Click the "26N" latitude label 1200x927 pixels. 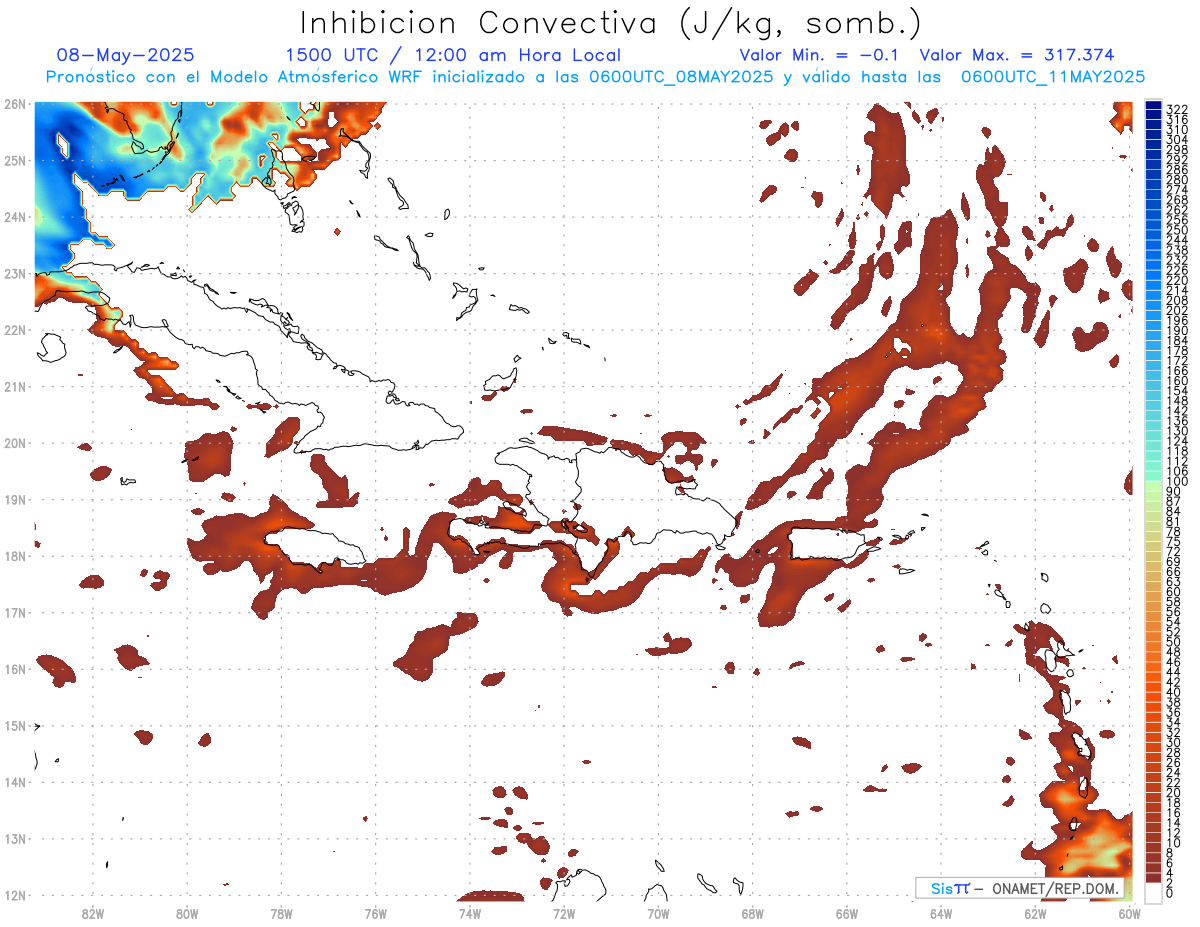pyautogui.click(x=14, y=104)
